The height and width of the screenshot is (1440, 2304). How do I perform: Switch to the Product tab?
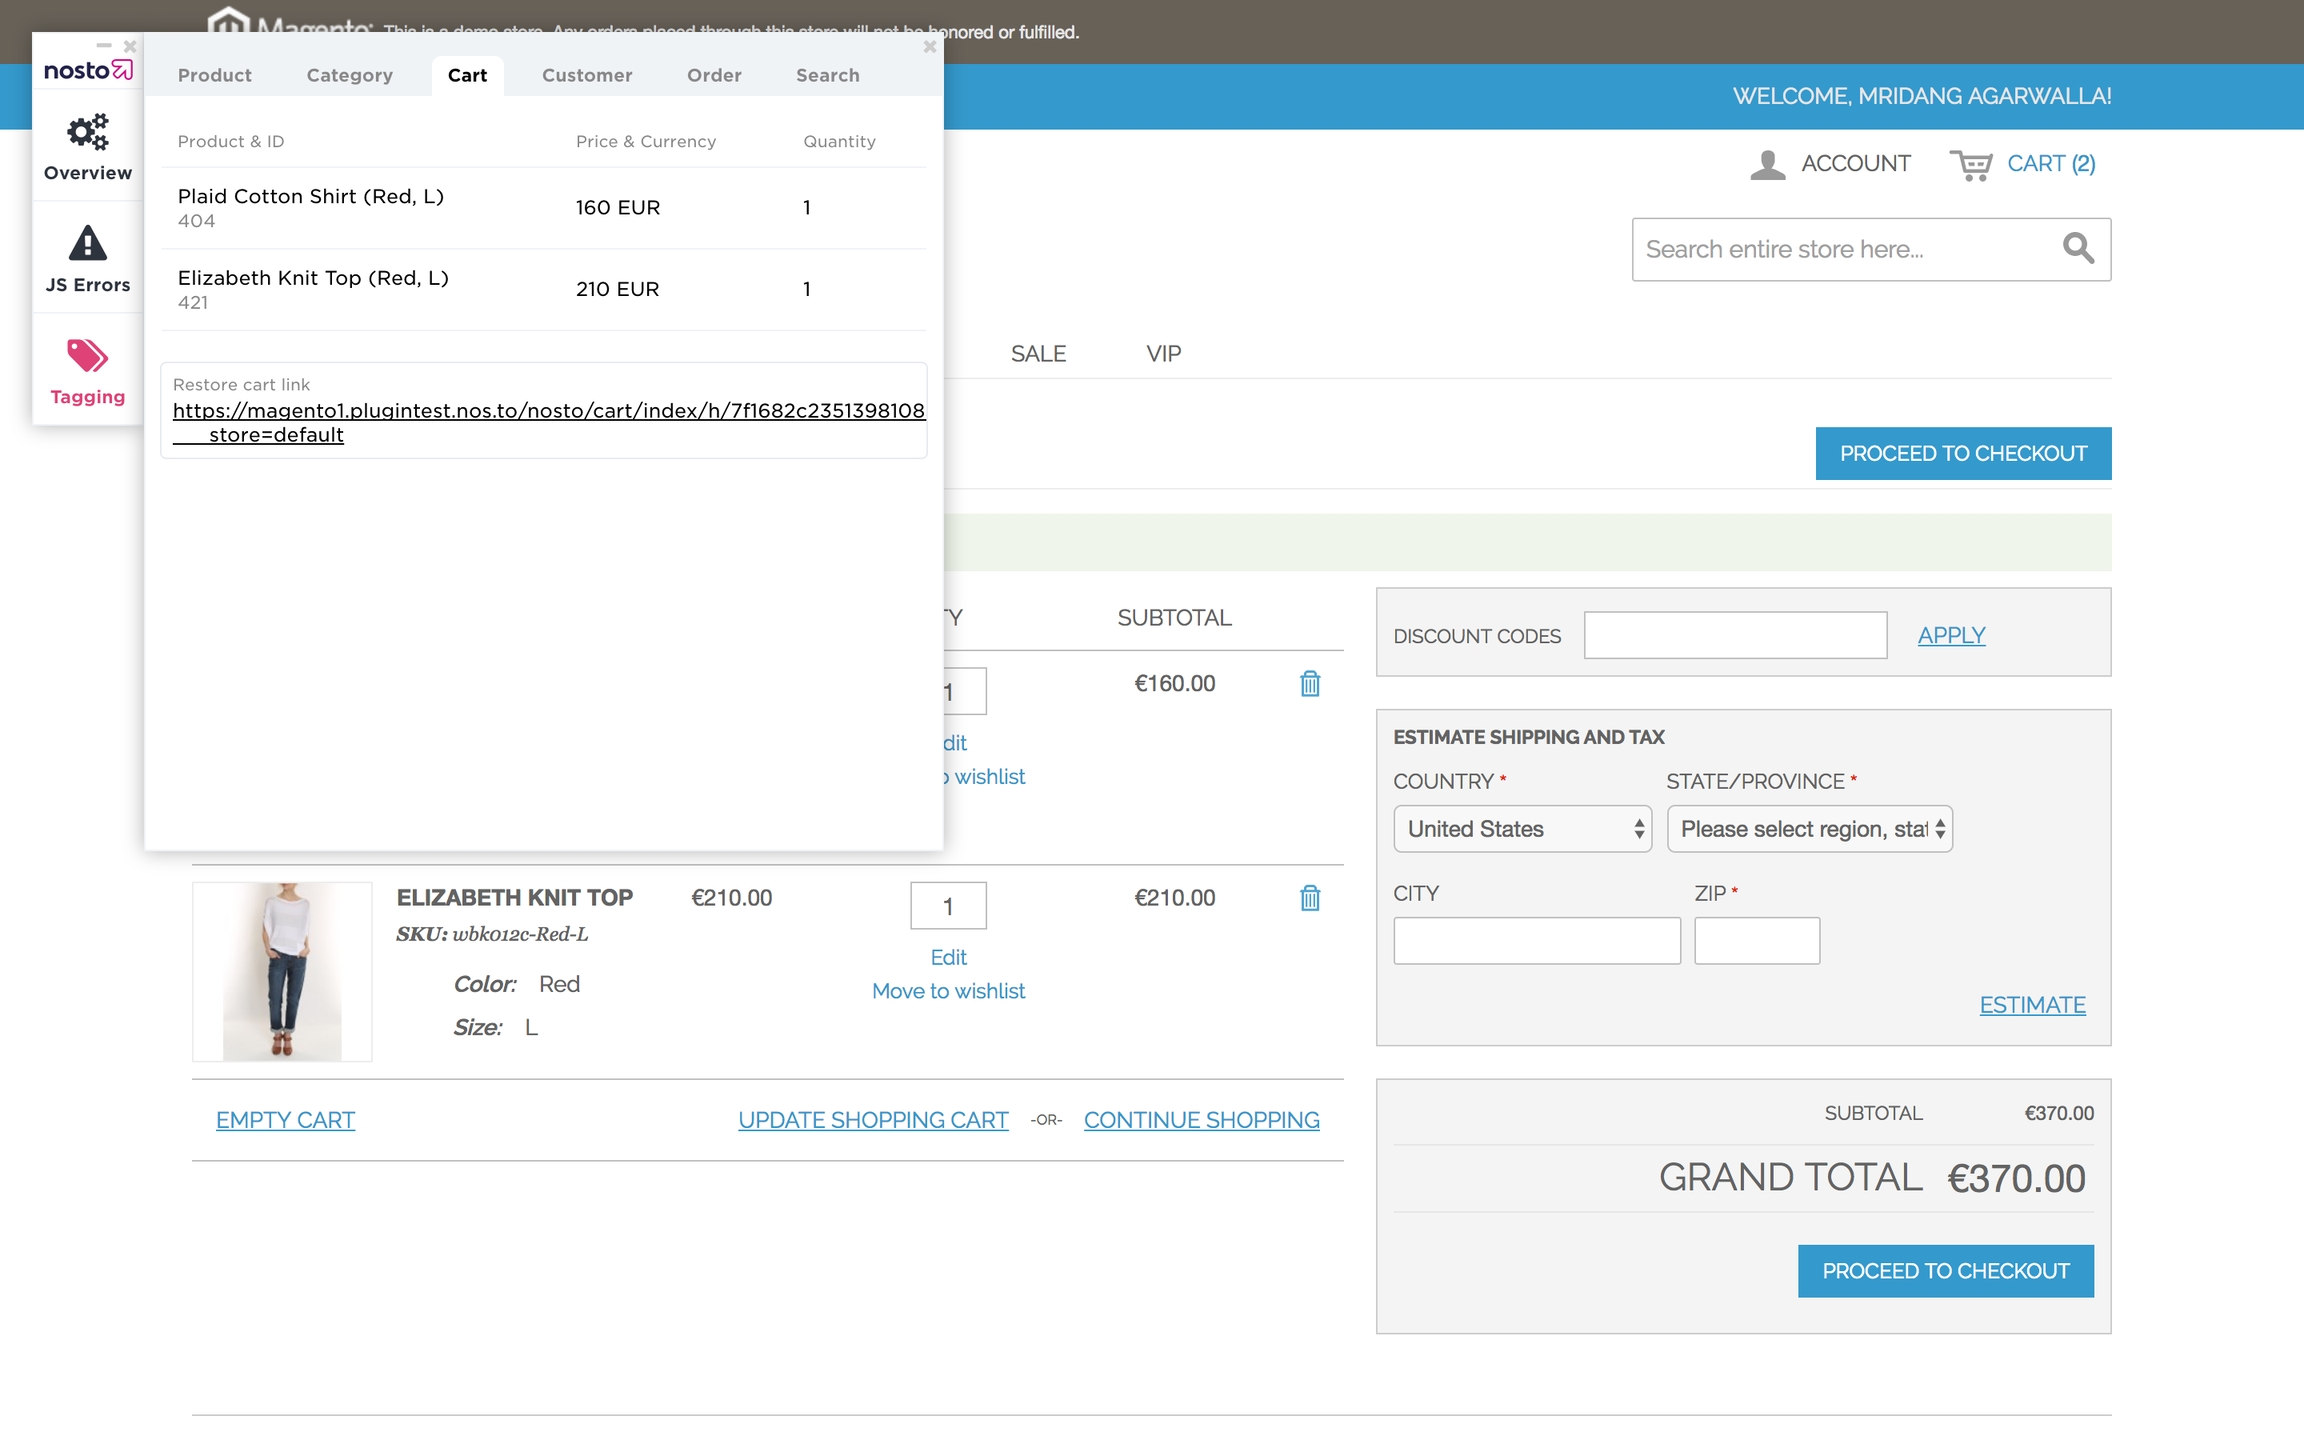(214, 75)
